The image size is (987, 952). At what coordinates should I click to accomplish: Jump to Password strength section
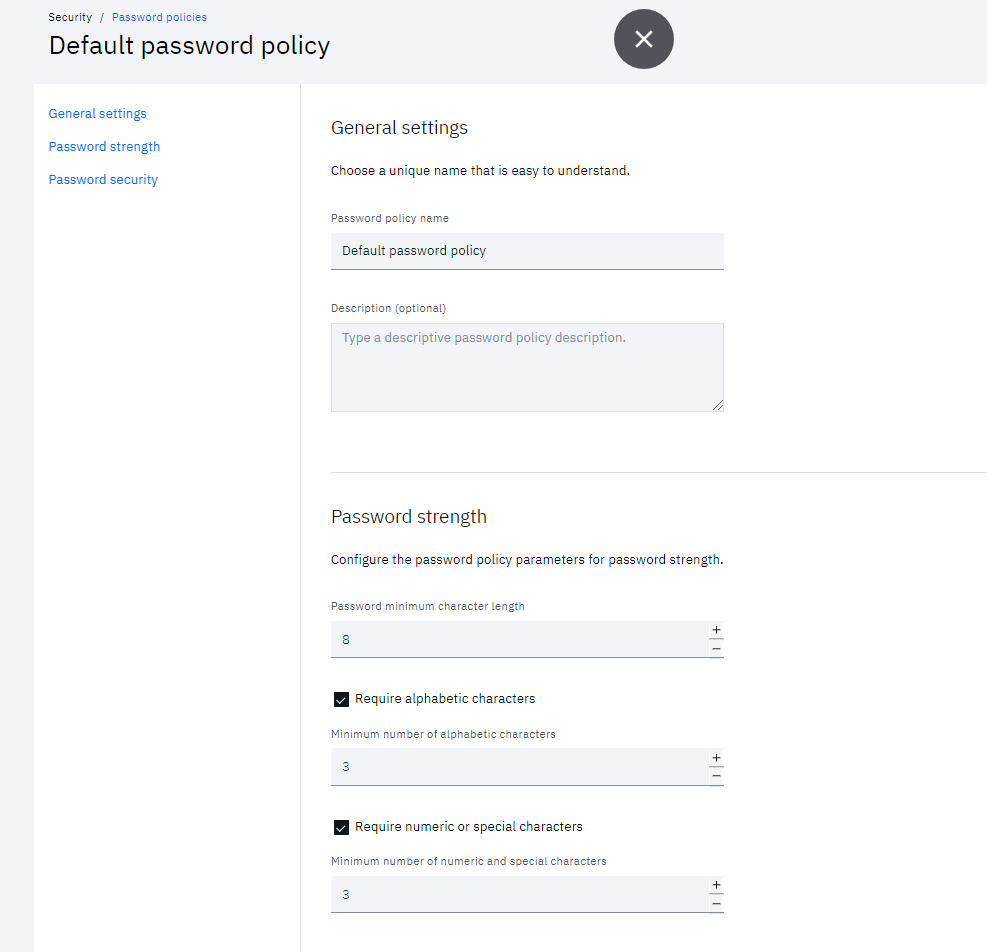coord(104,147)
